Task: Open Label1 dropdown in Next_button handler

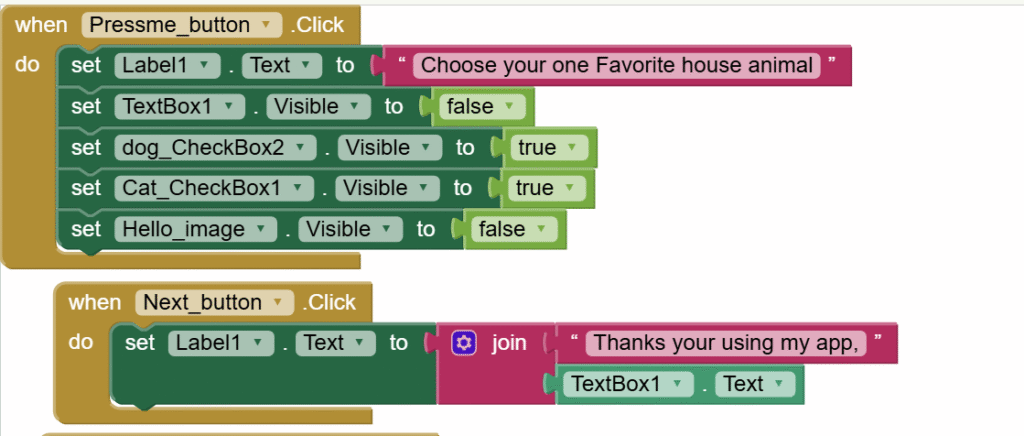Action: tap(221, 343)
